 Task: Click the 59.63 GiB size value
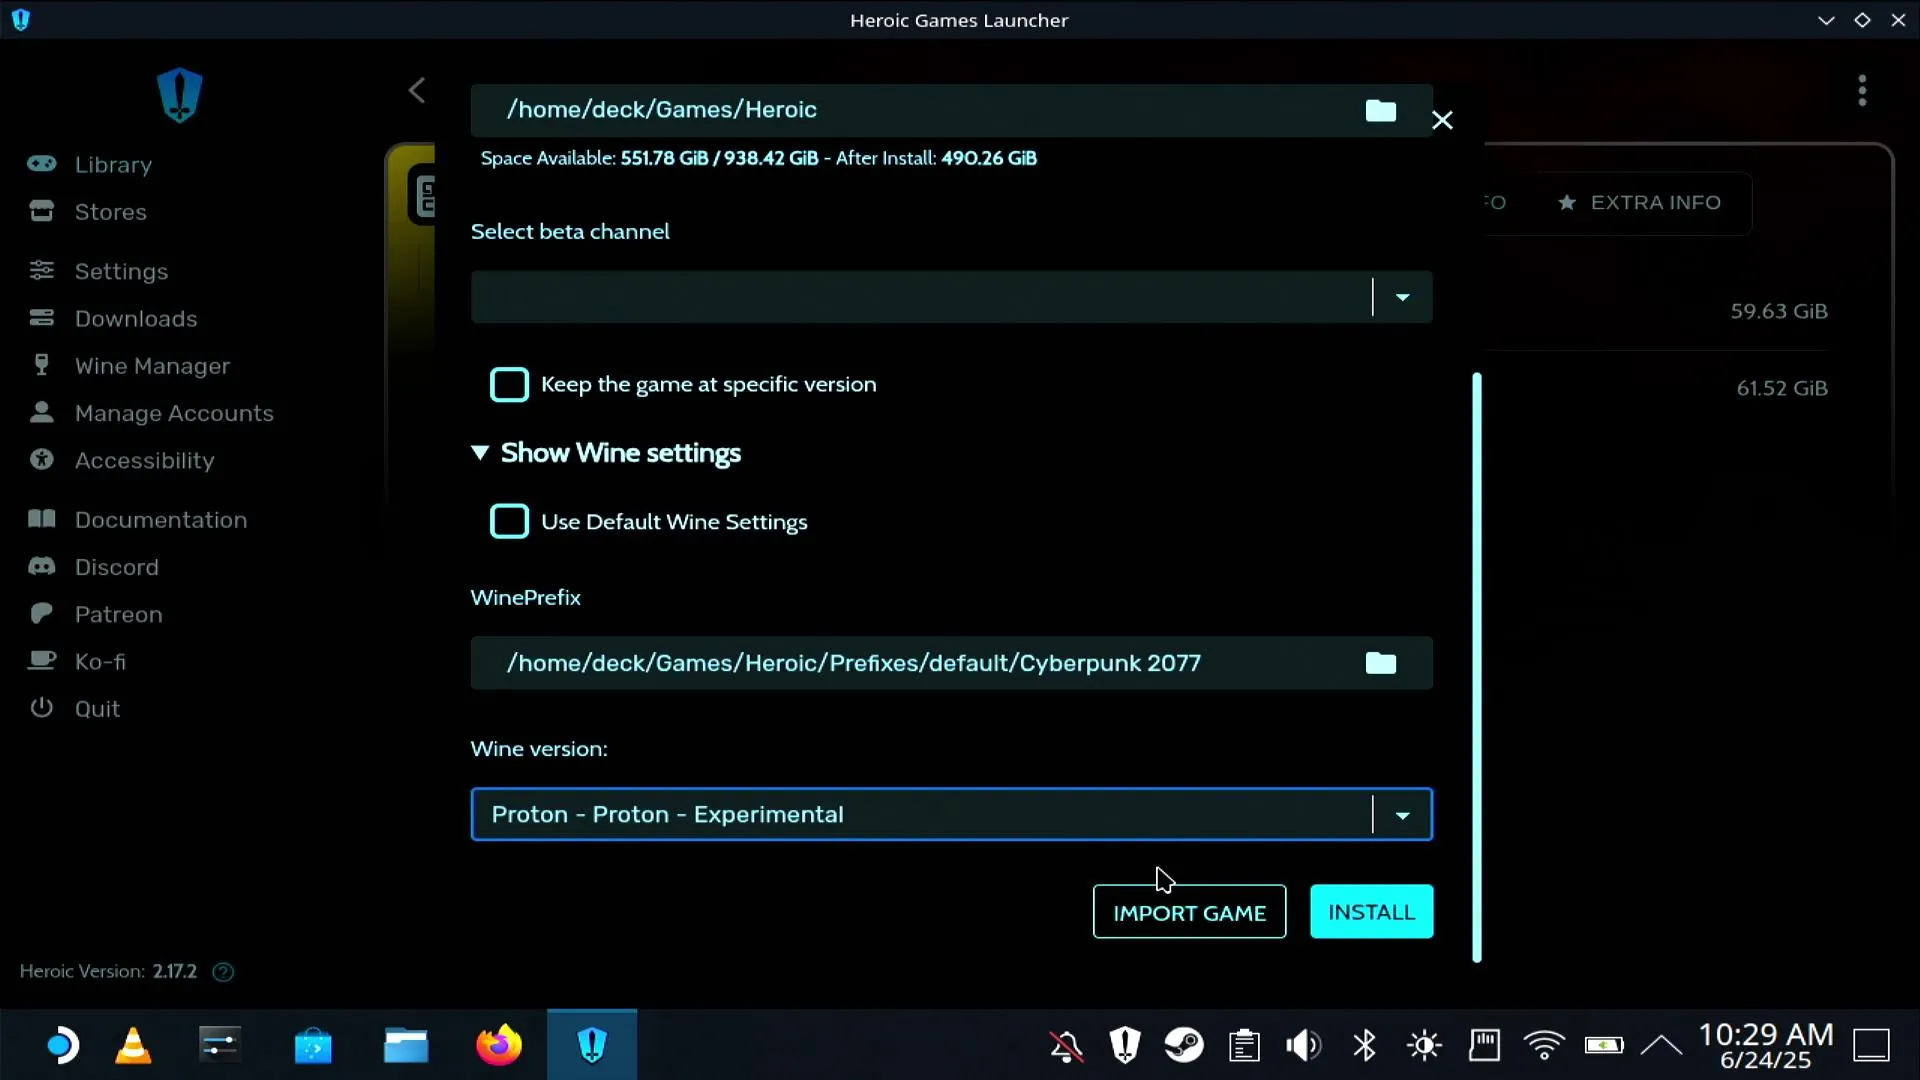click(x=1779, y=311)
